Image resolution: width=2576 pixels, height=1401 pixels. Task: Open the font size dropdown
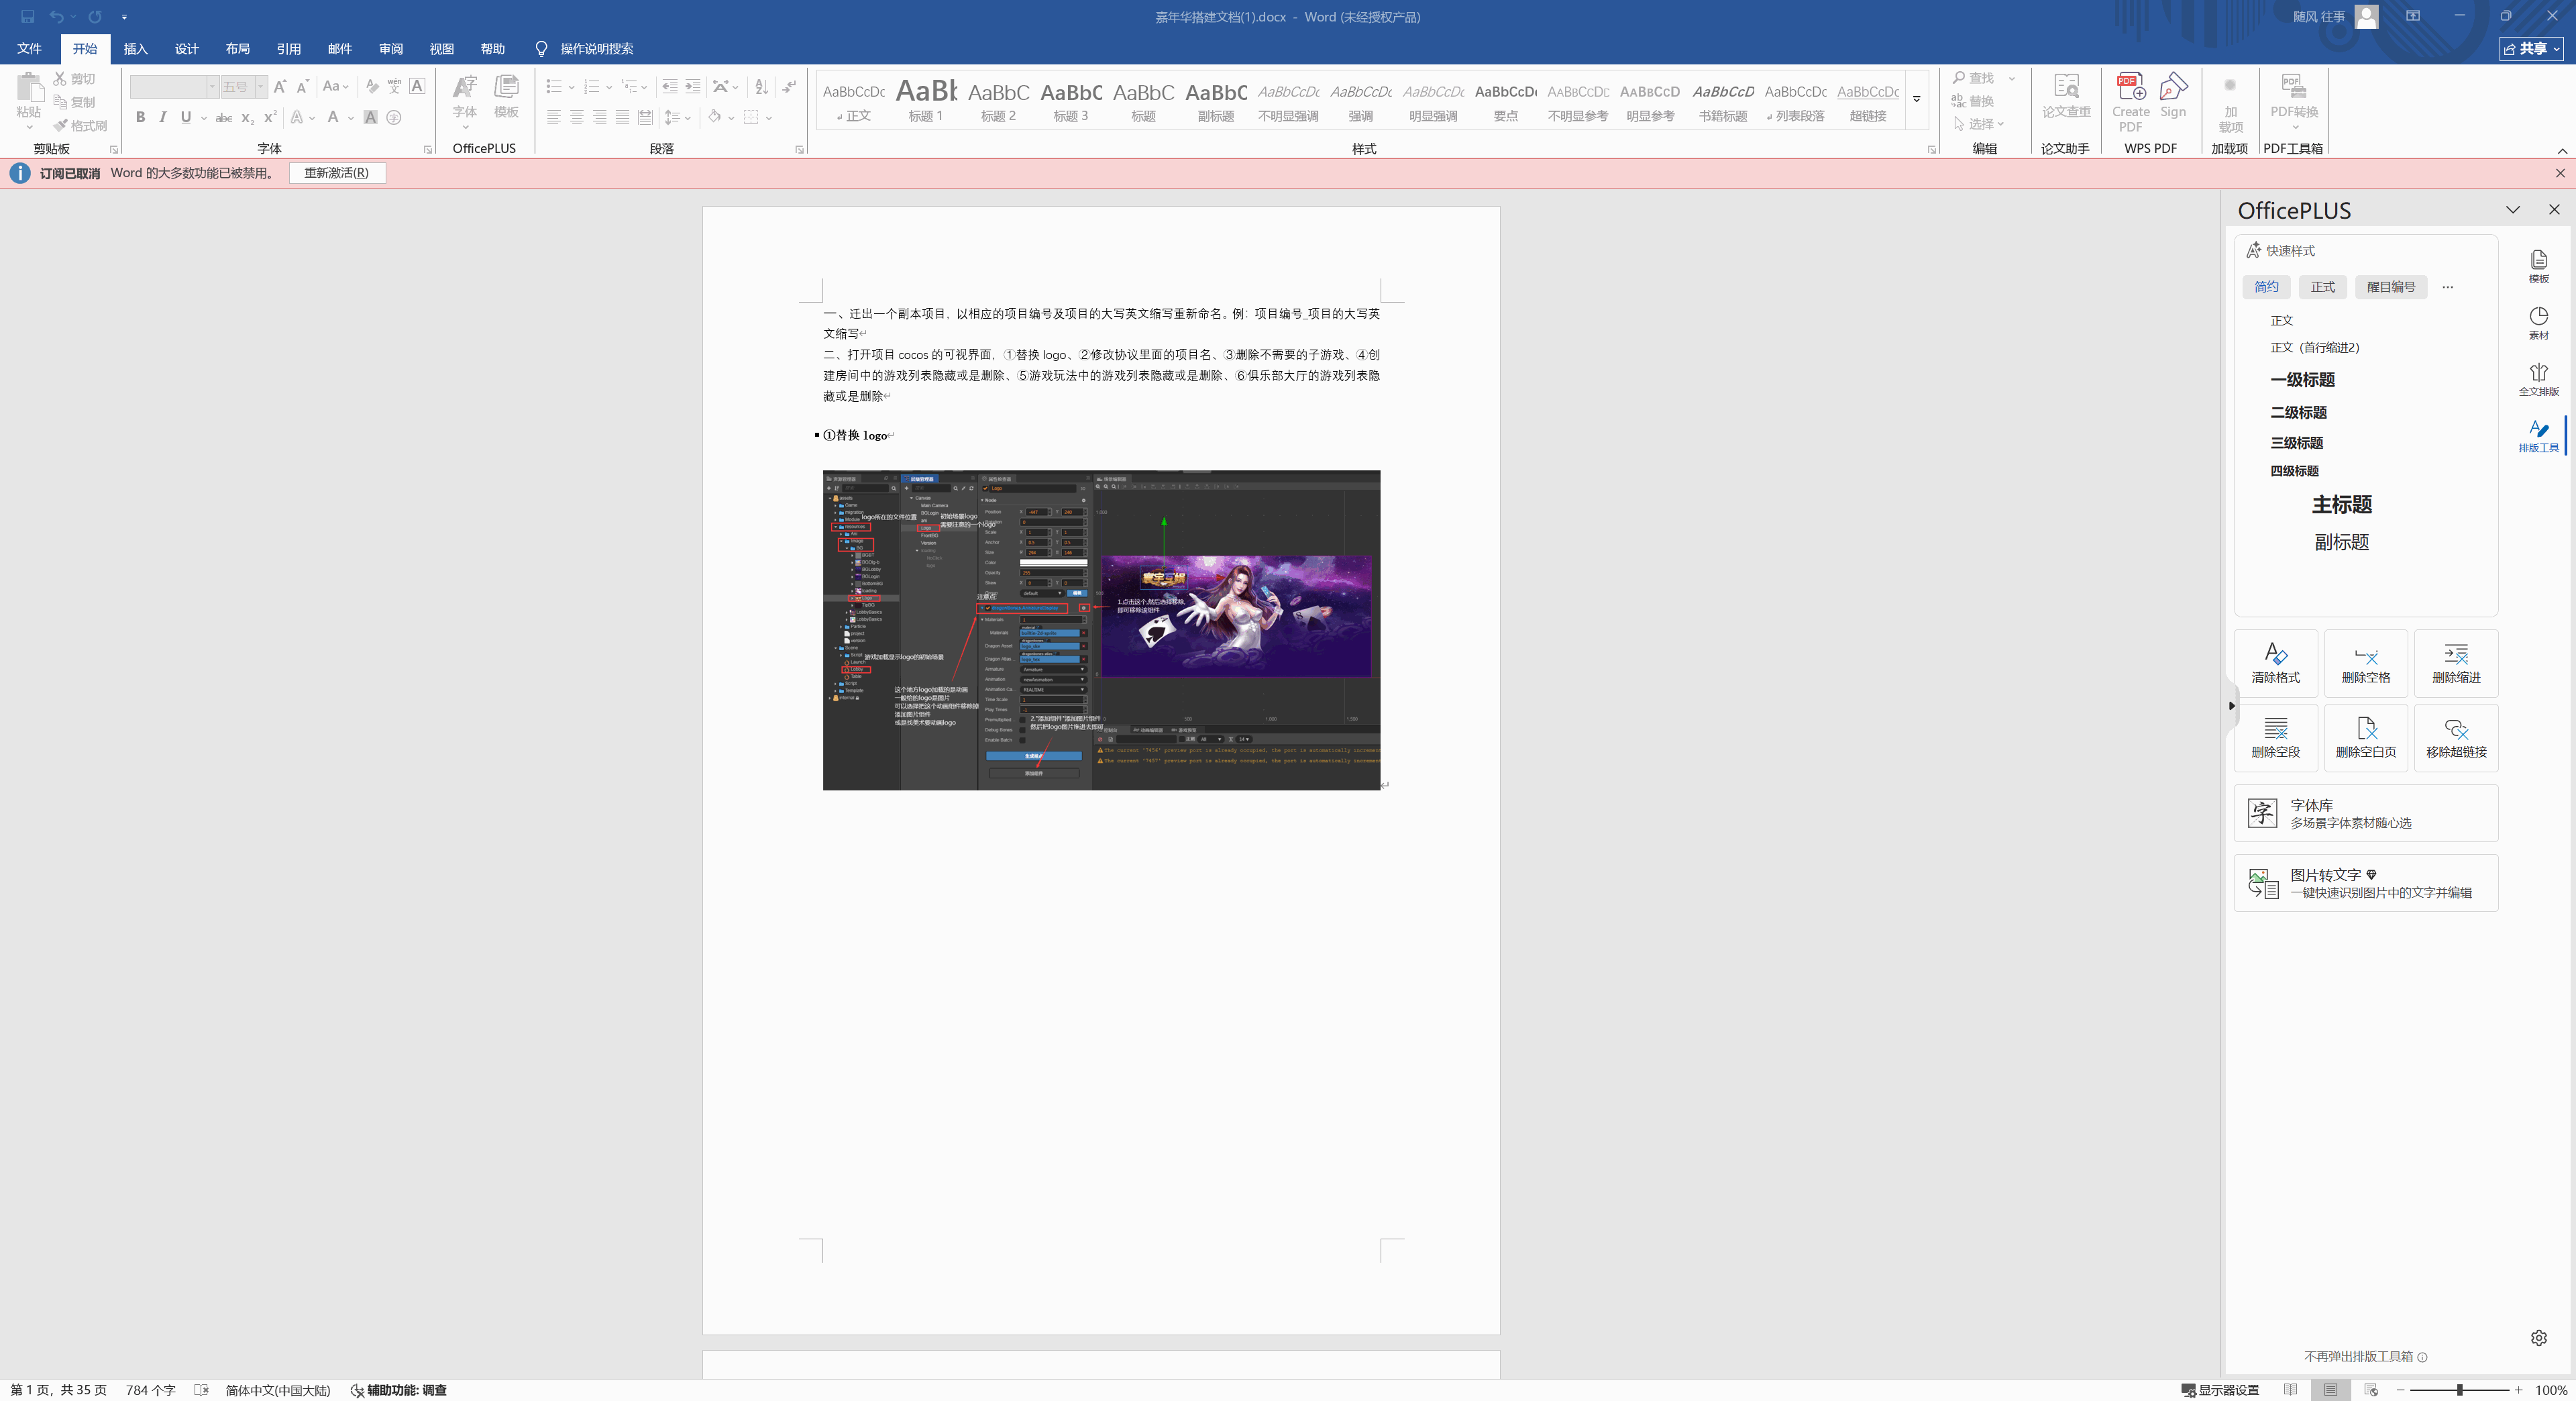261,87
